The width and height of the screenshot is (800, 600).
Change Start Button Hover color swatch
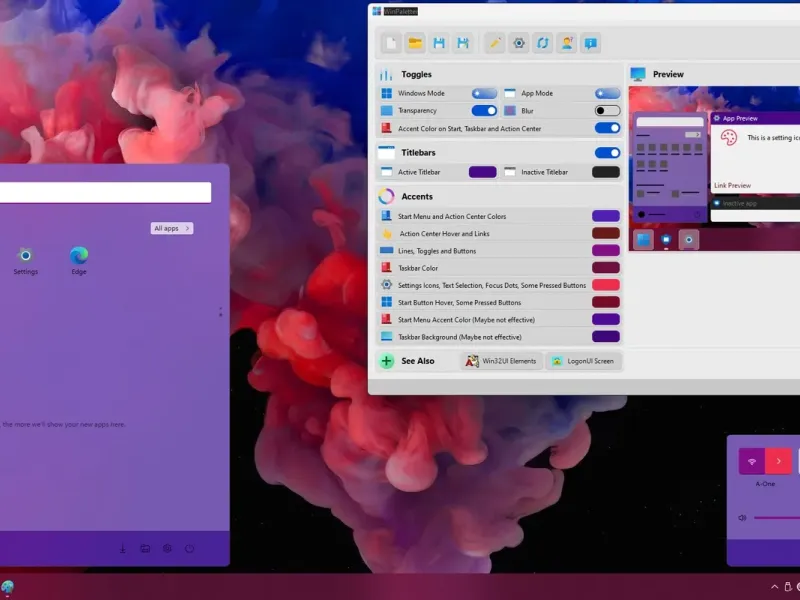point(606,302)
